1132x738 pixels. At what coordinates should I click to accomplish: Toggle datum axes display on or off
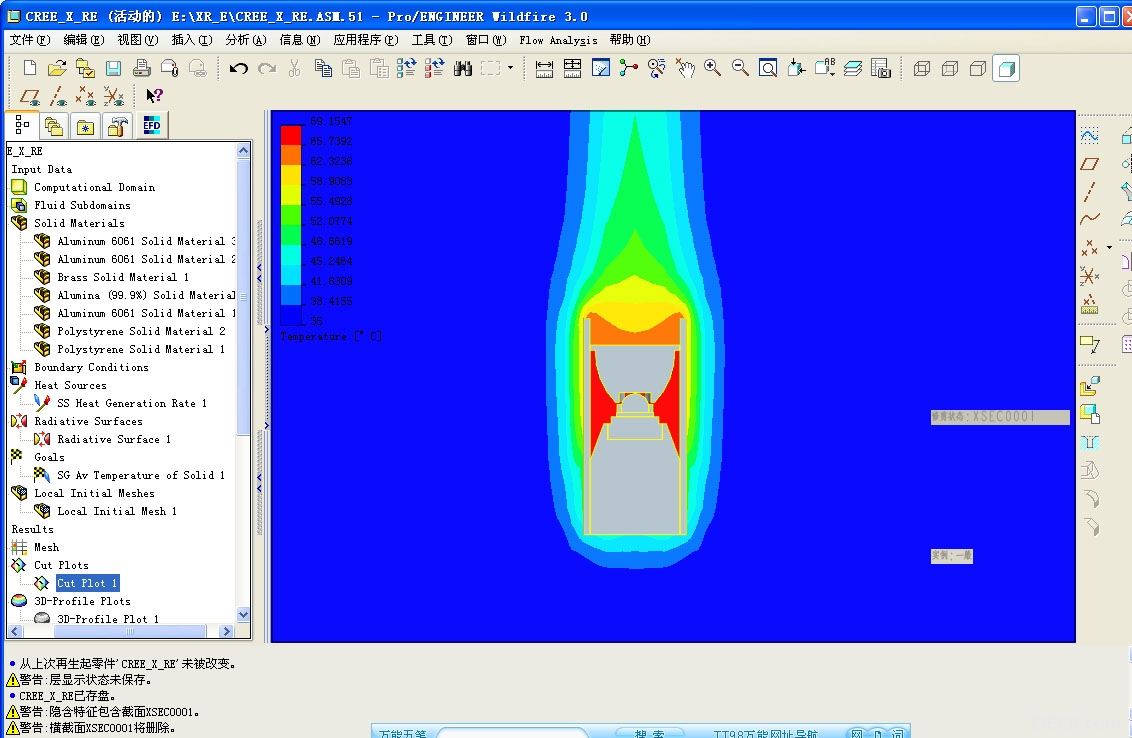[x=58, y=95]
